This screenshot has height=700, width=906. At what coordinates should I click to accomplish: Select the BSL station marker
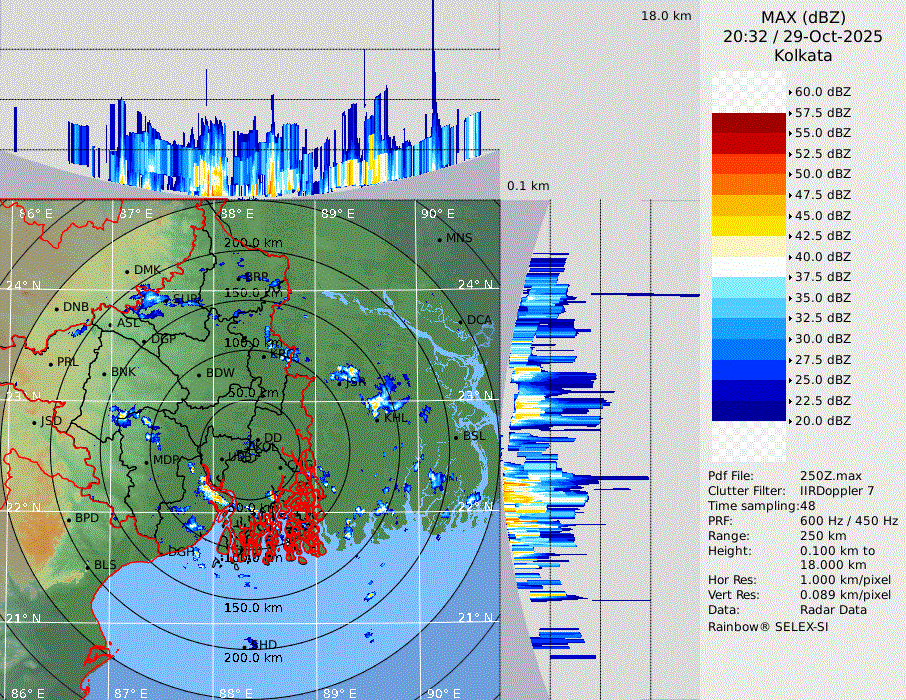click(456, 437)
